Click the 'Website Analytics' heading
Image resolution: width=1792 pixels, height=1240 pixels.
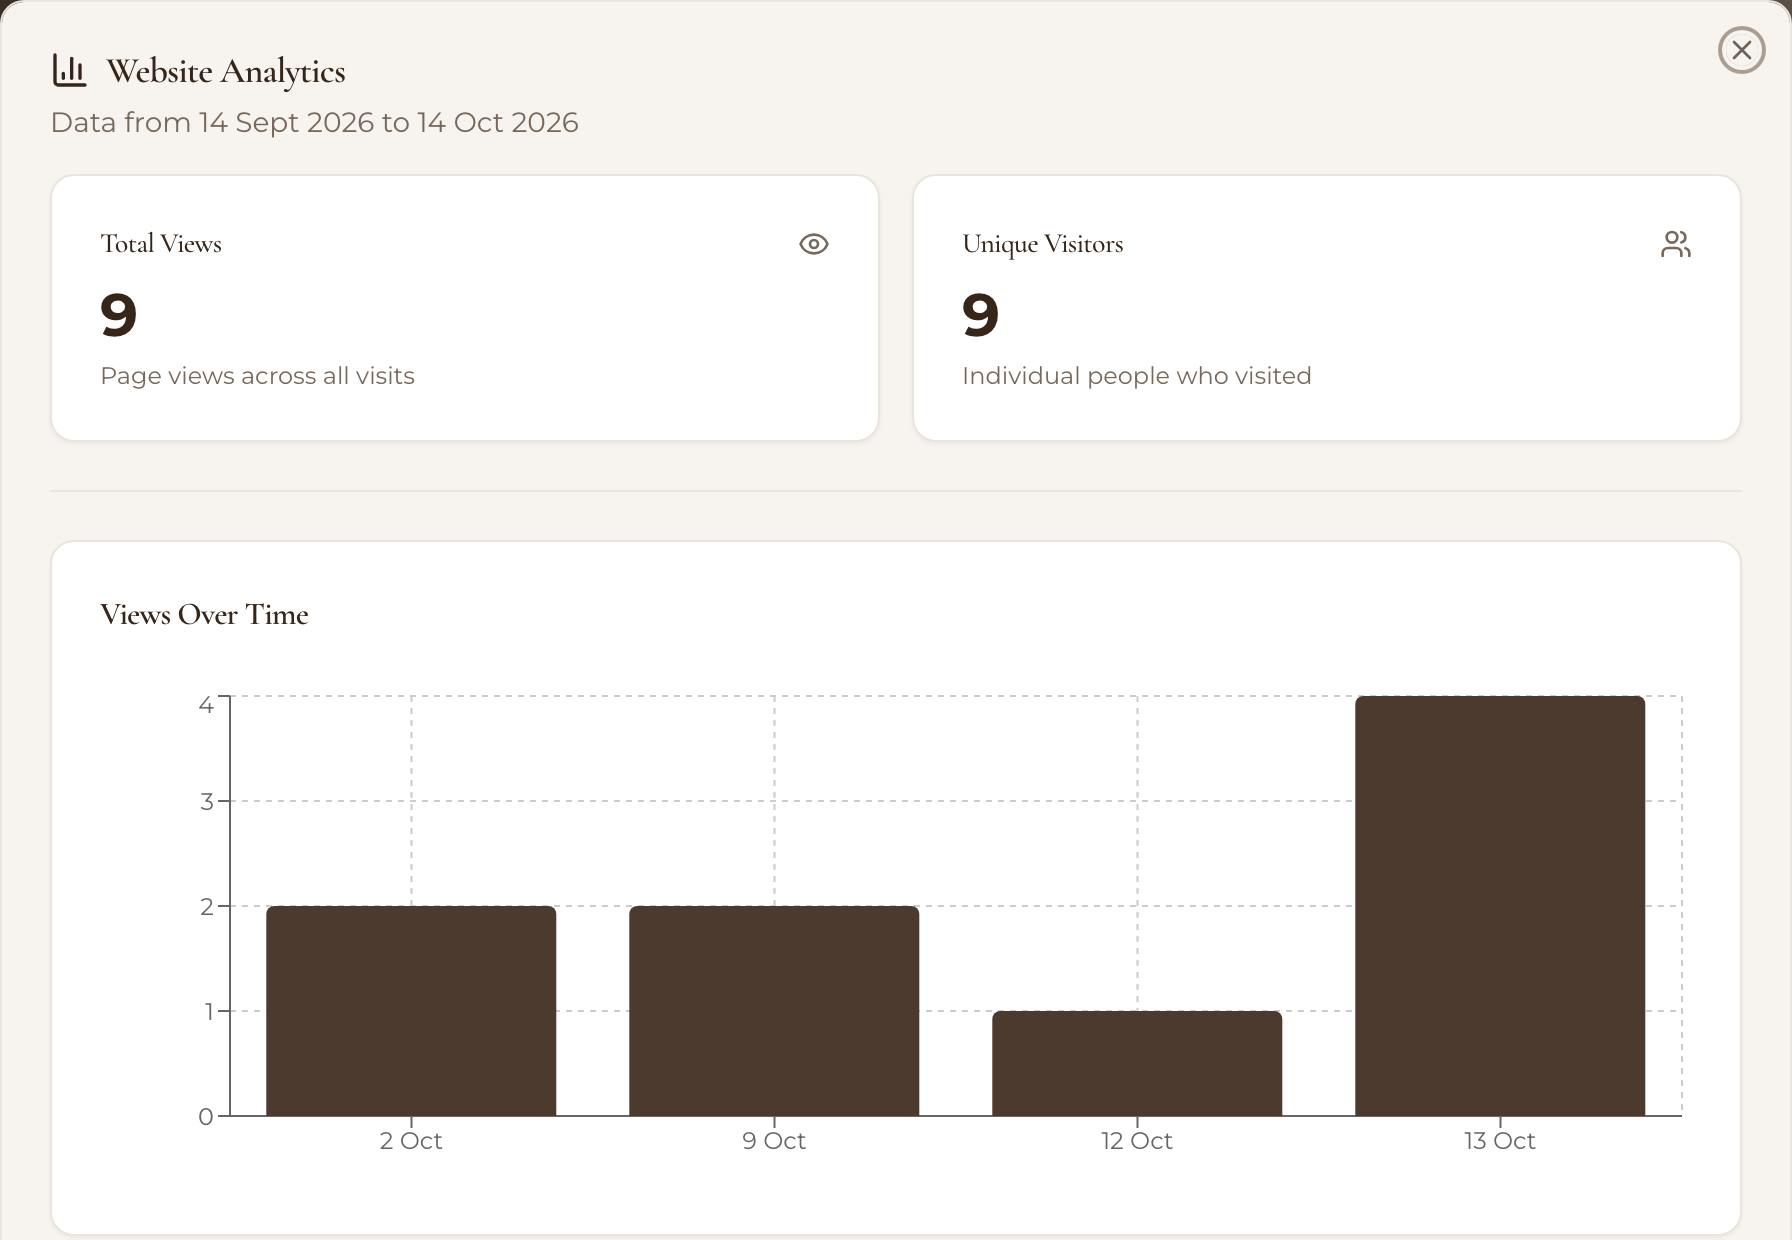226,71
